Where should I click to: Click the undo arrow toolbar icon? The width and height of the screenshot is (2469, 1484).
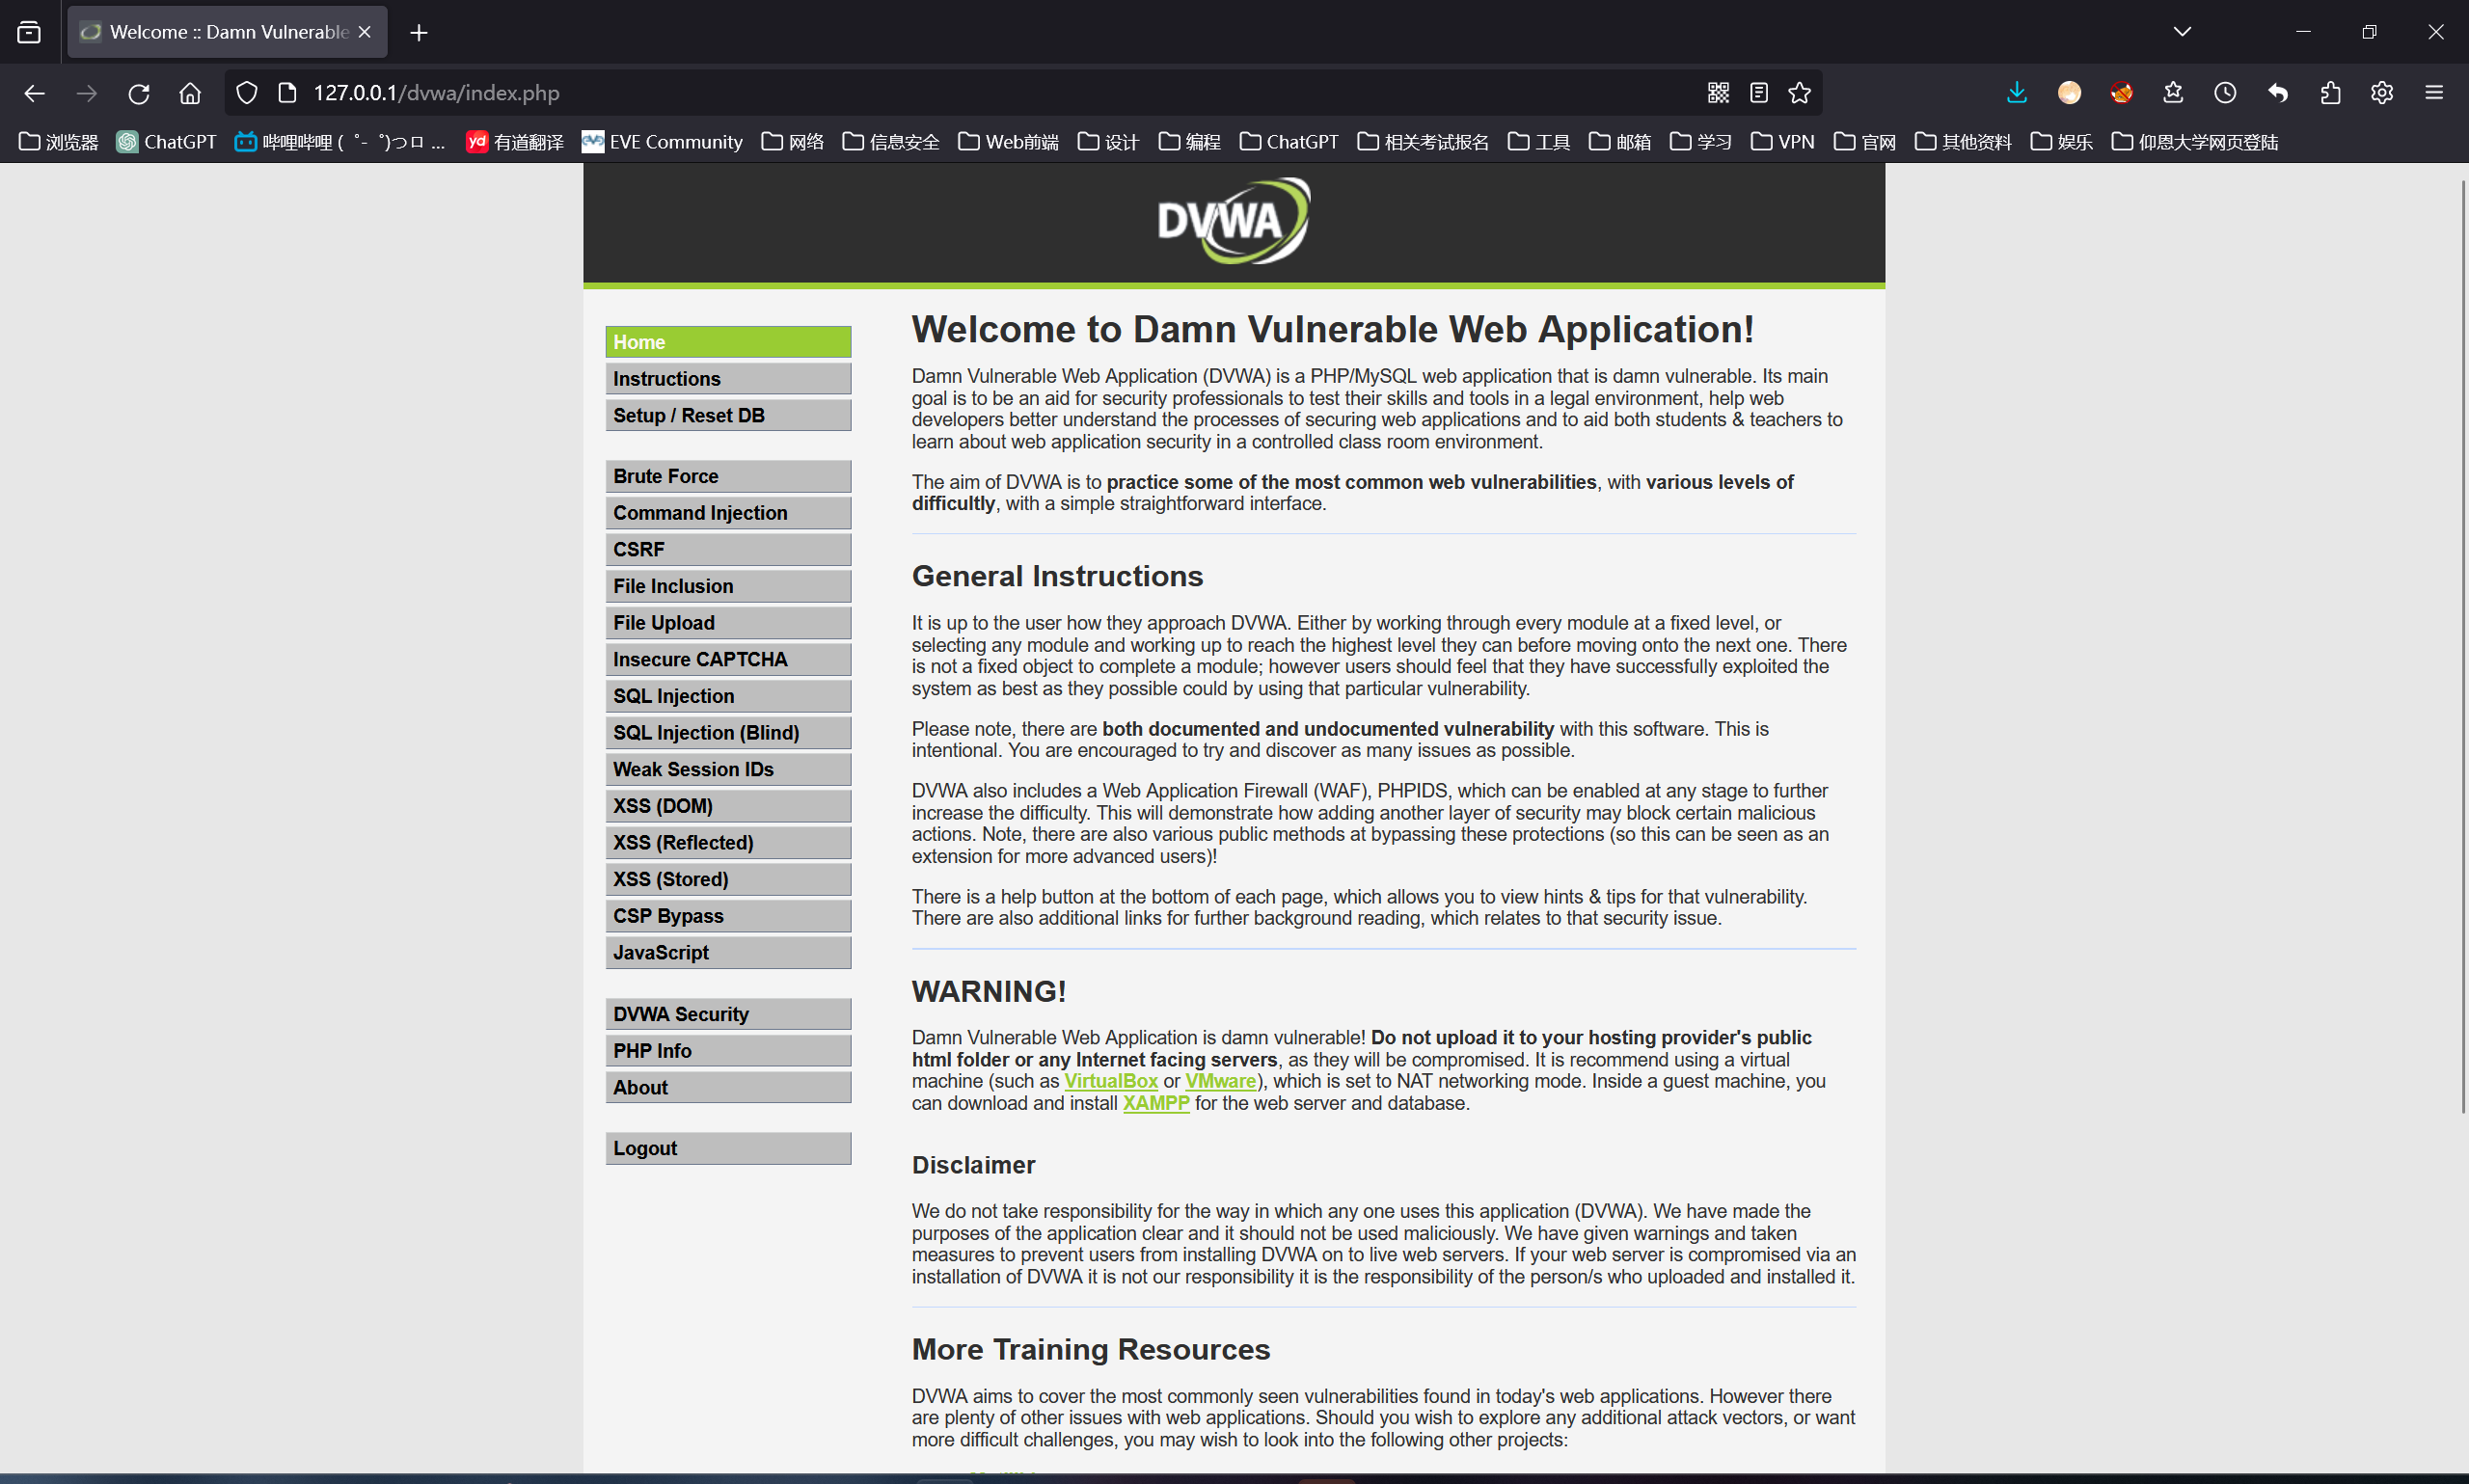pyautogui.click(x=2278, y=93)
